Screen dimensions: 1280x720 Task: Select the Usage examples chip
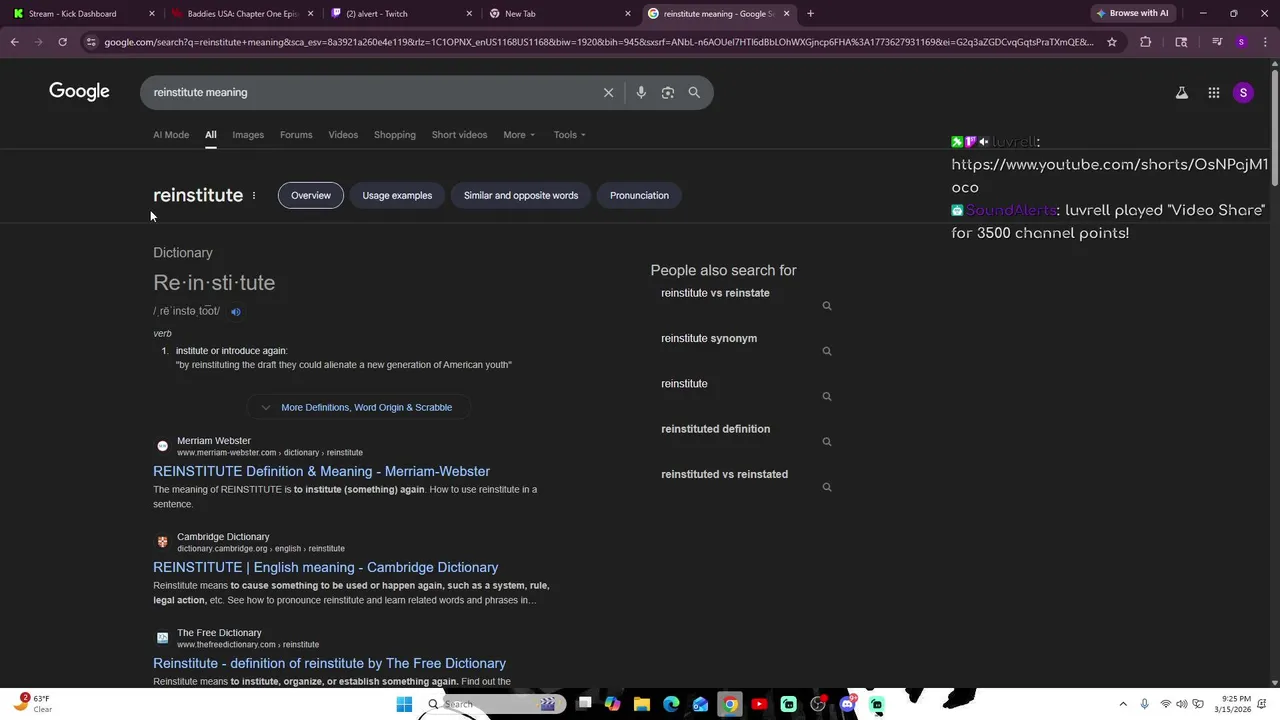click(397, 195)
